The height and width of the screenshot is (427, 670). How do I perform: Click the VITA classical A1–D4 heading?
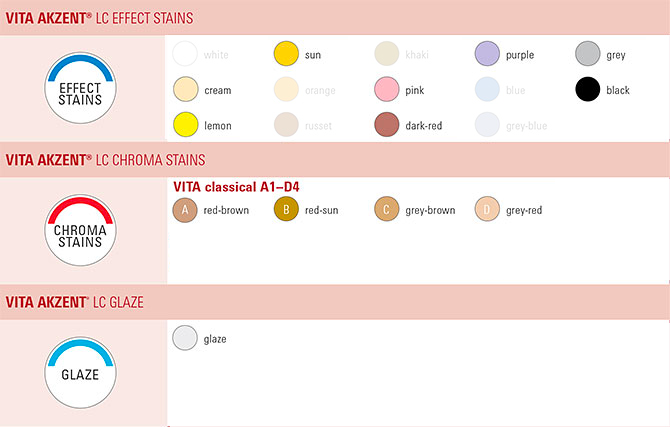pyautogui.click(x=236, y=187)
